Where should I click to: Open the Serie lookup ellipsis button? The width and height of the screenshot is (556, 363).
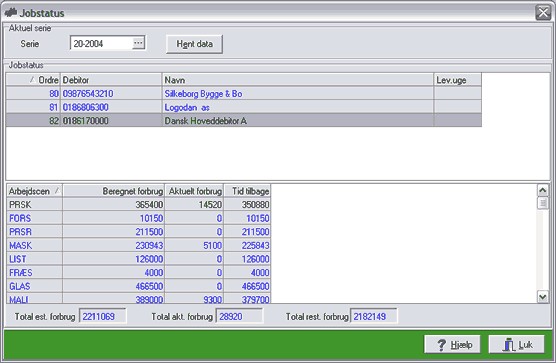138,43
